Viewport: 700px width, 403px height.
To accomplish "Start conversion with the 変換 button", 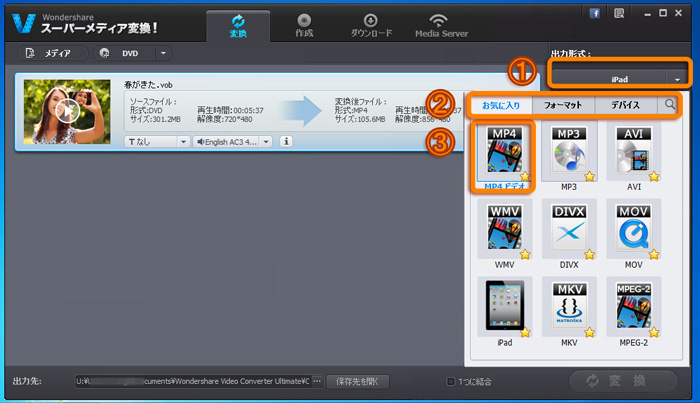I will point(623,381).
